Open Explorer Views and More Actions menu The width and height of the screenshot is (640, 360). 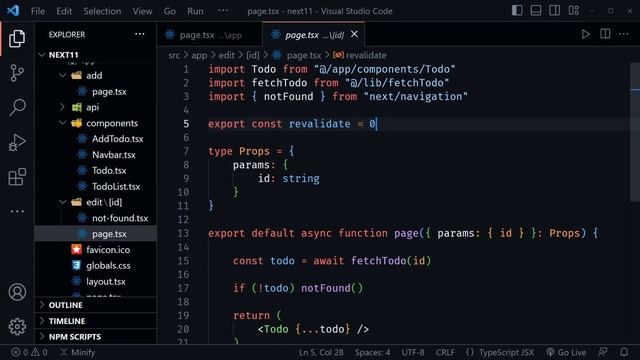tap(140, 34)
